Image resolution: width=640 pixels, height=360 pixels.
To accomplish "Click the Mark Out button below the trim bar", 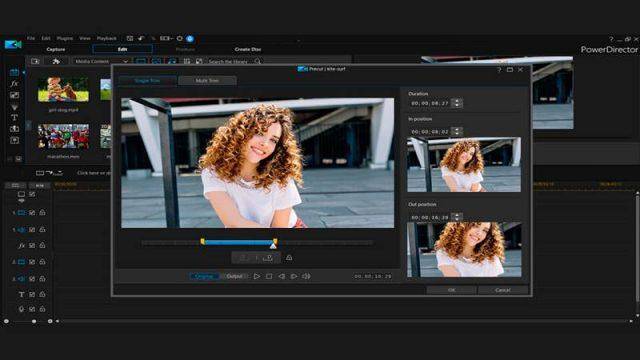I will tap(268, 258).
